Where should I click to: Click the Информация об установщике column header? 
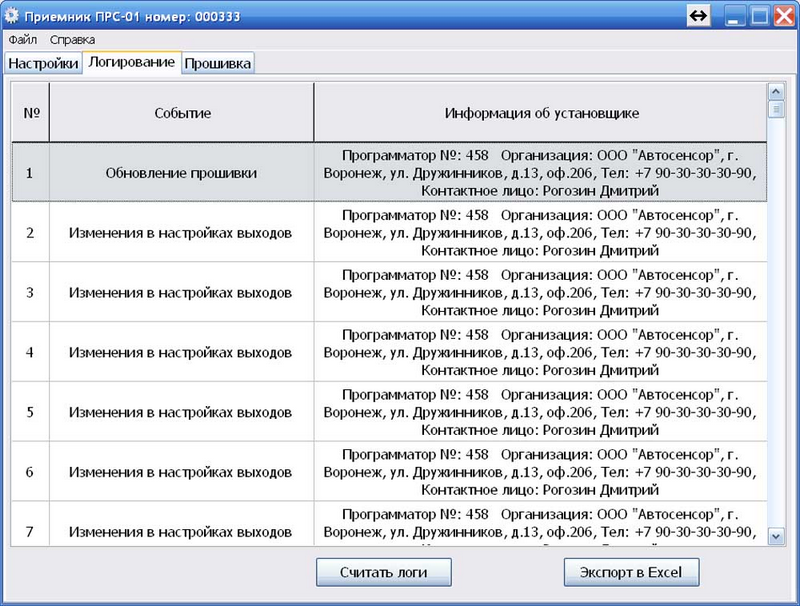541,113
